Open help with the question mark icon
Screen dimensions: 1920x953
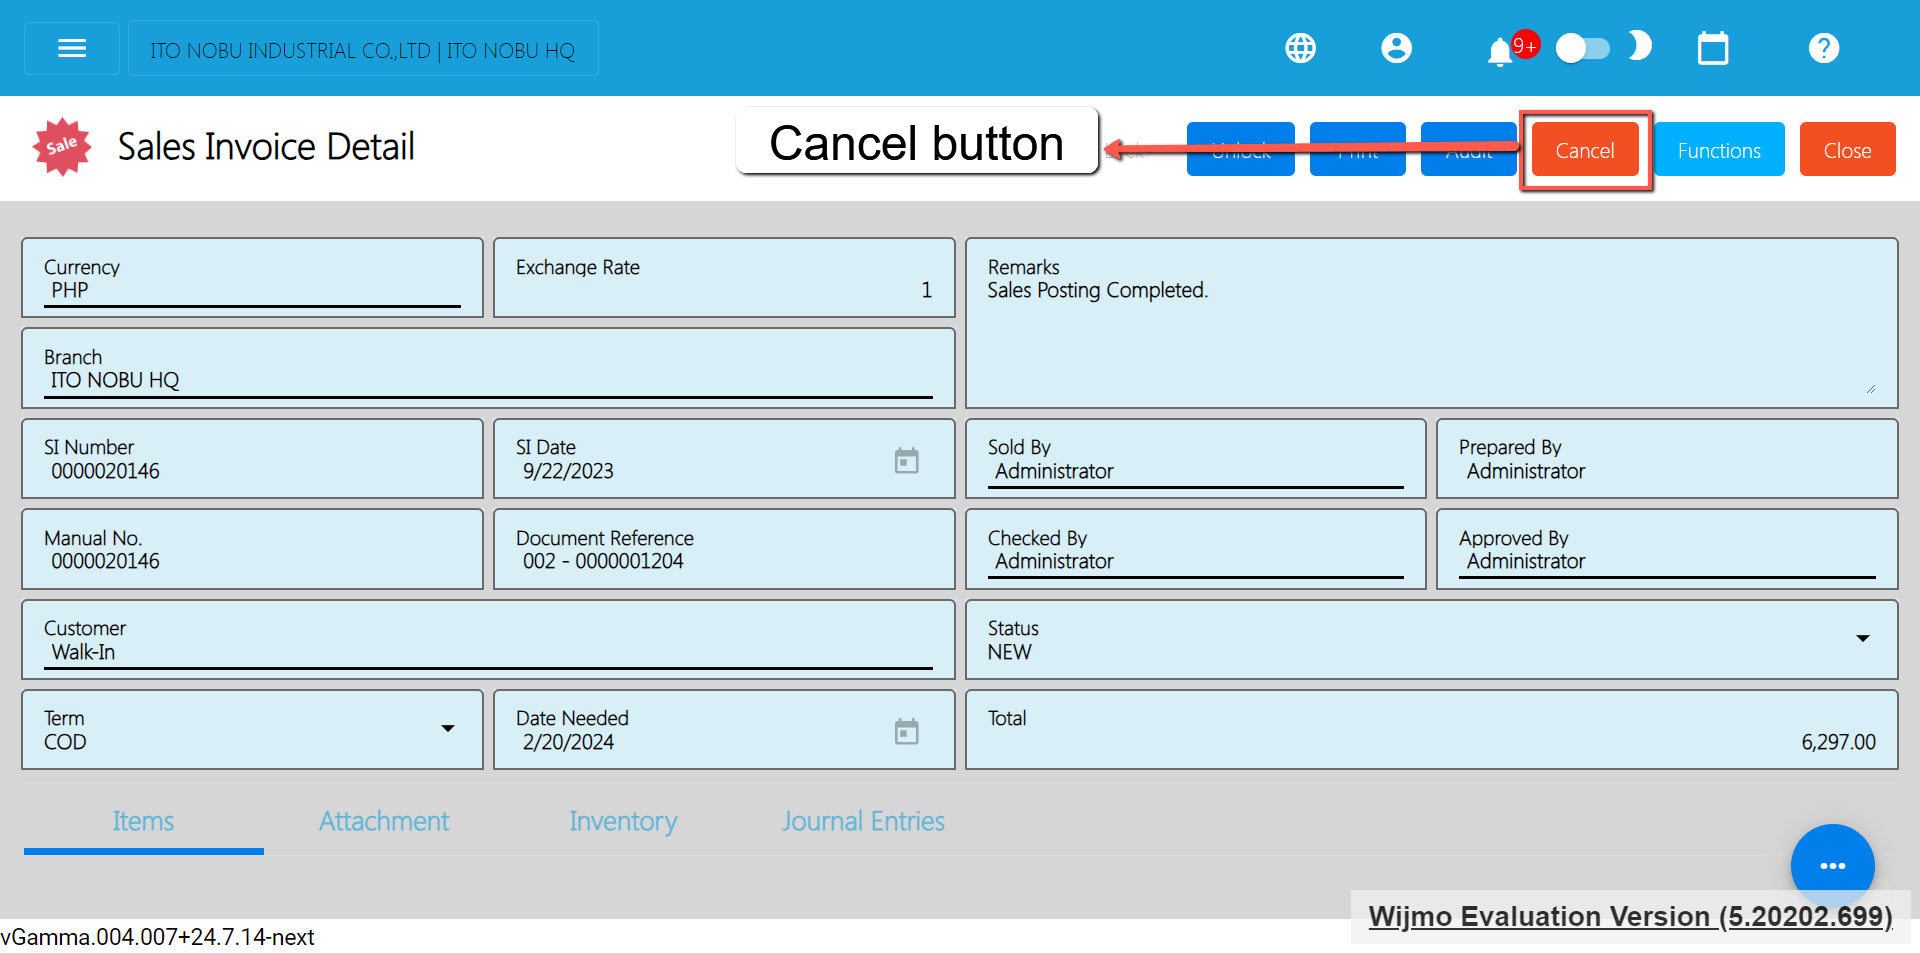(1823, 48)
